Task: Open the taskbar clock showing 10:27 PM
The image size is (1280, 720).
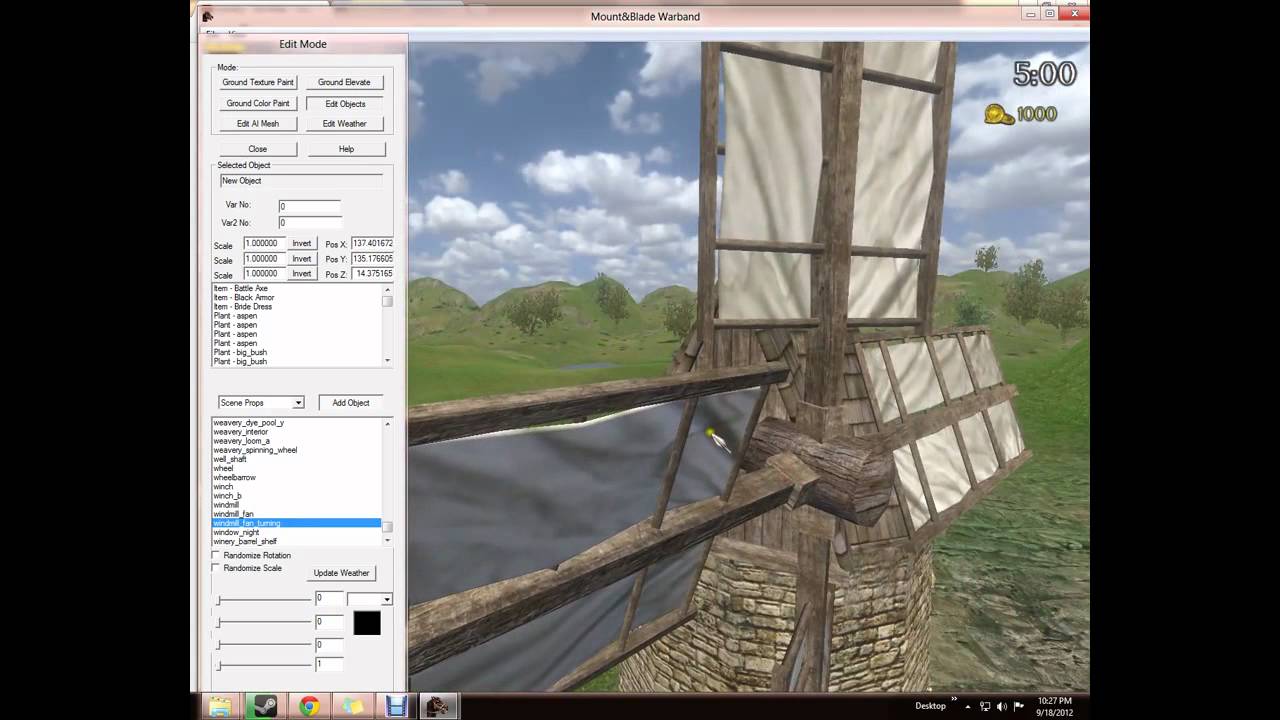Action: coord(1055,707)
